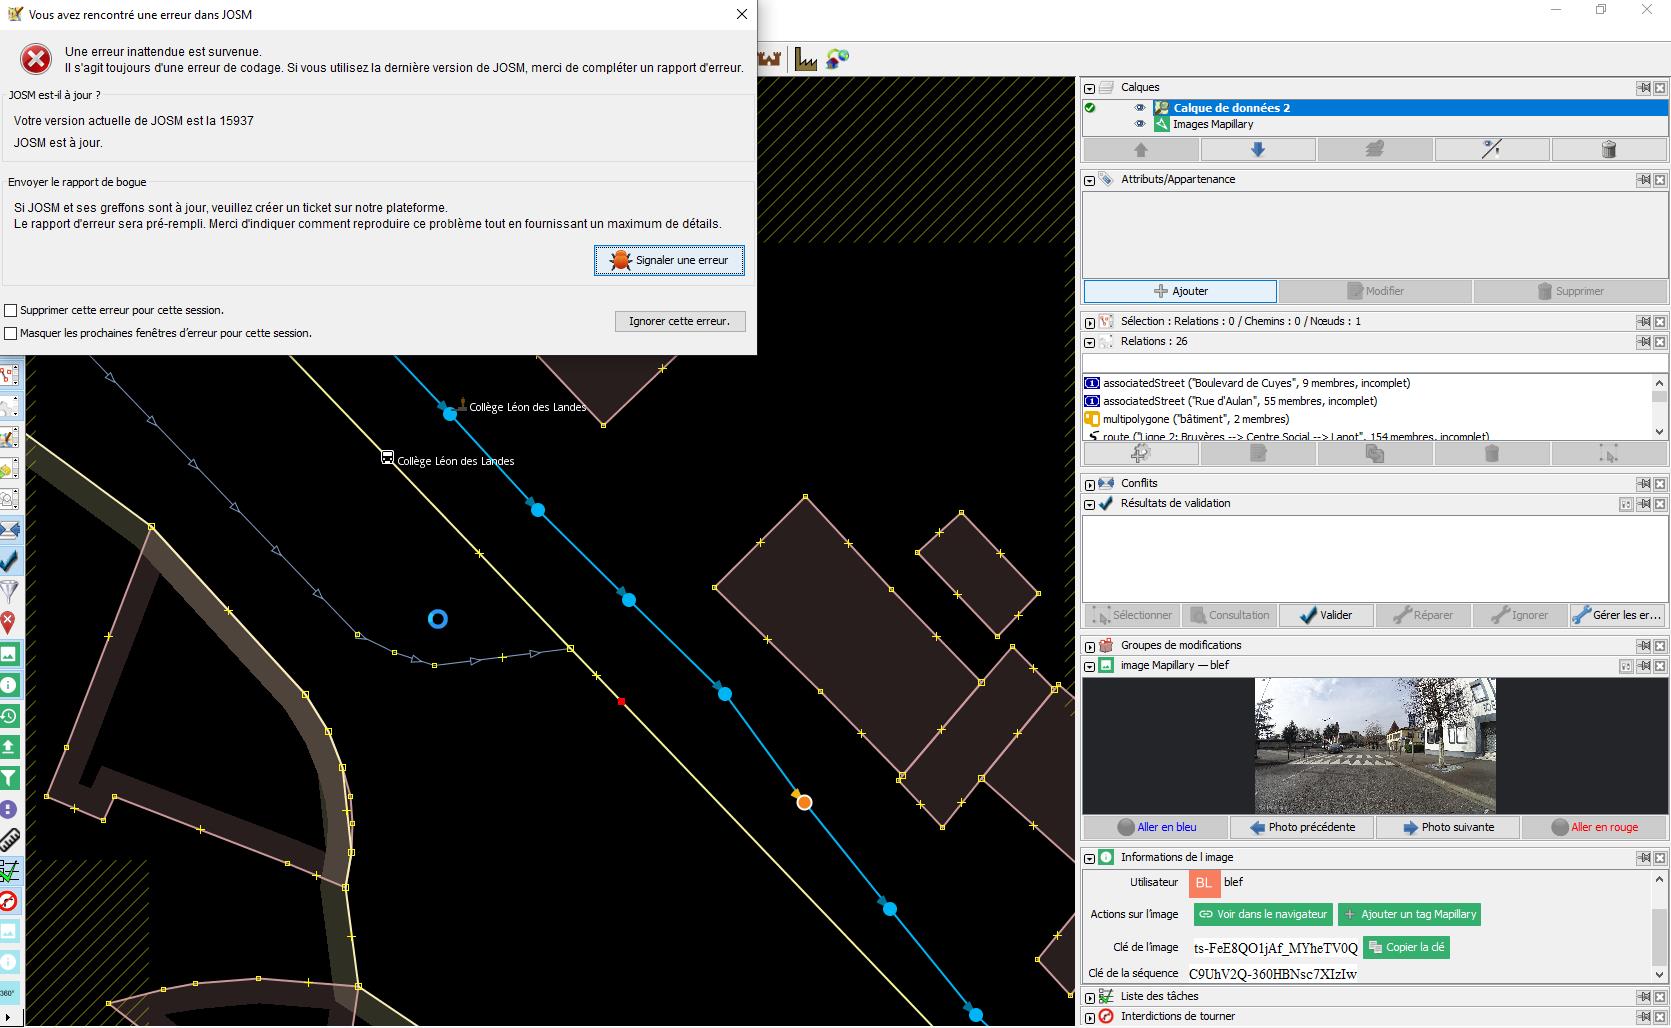Move layer down with blue arrow
Image resolution: width=1671 pixels, height=1028 pixels.
click(1257, 150)
